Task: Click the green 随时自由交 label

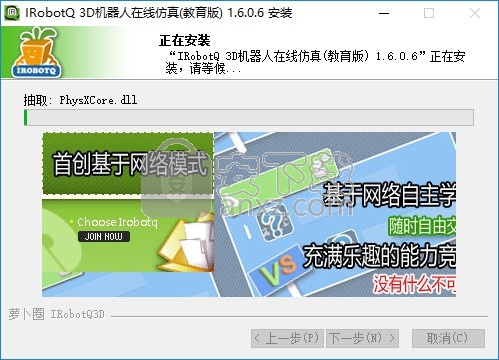Action: [422, 227]
